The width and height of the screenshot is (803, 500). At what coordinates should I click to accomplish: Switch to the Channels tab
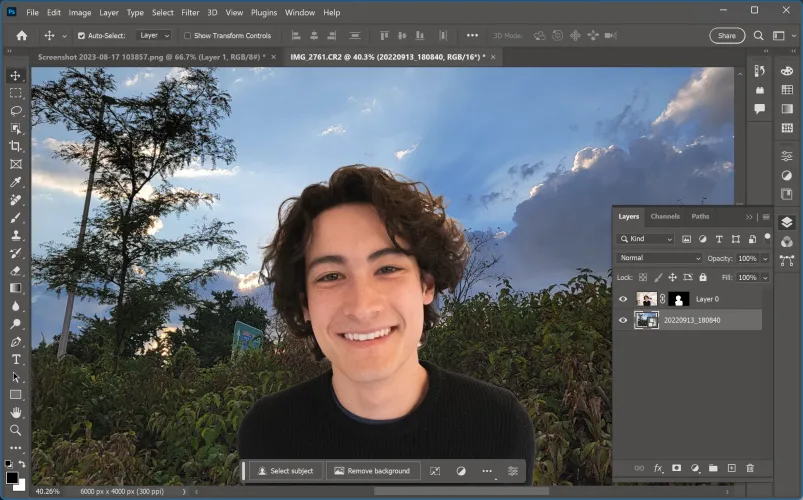click(665, 216)
